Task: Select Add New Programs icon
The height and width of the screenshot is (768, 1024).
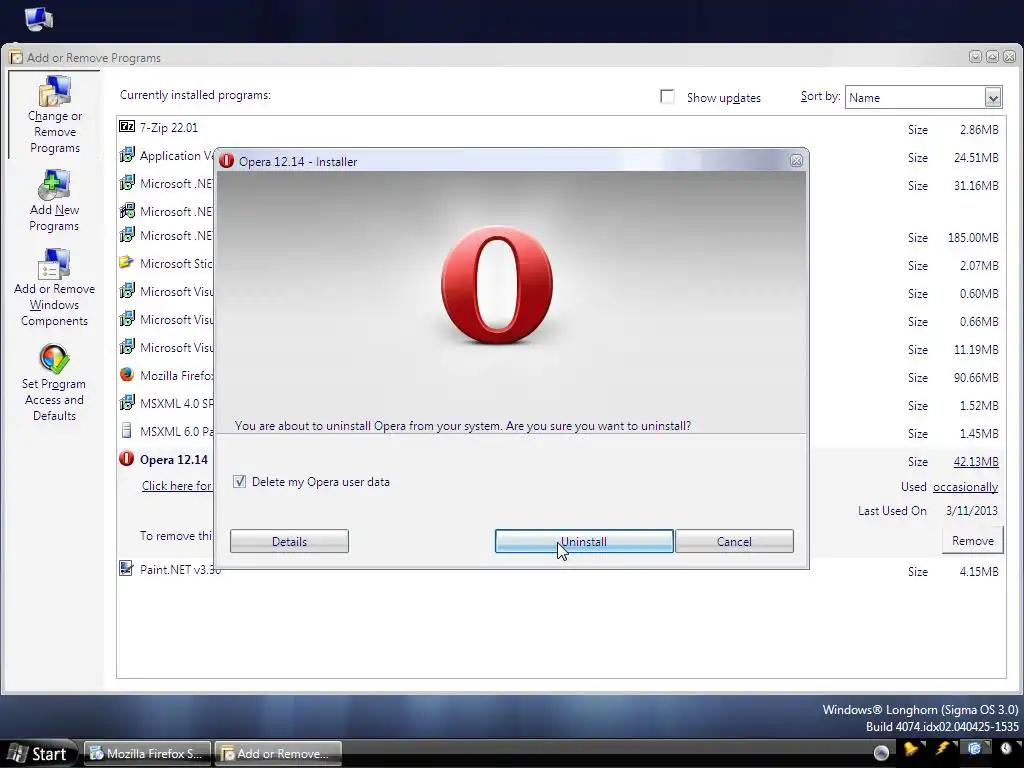Action: tap(55, 185)
